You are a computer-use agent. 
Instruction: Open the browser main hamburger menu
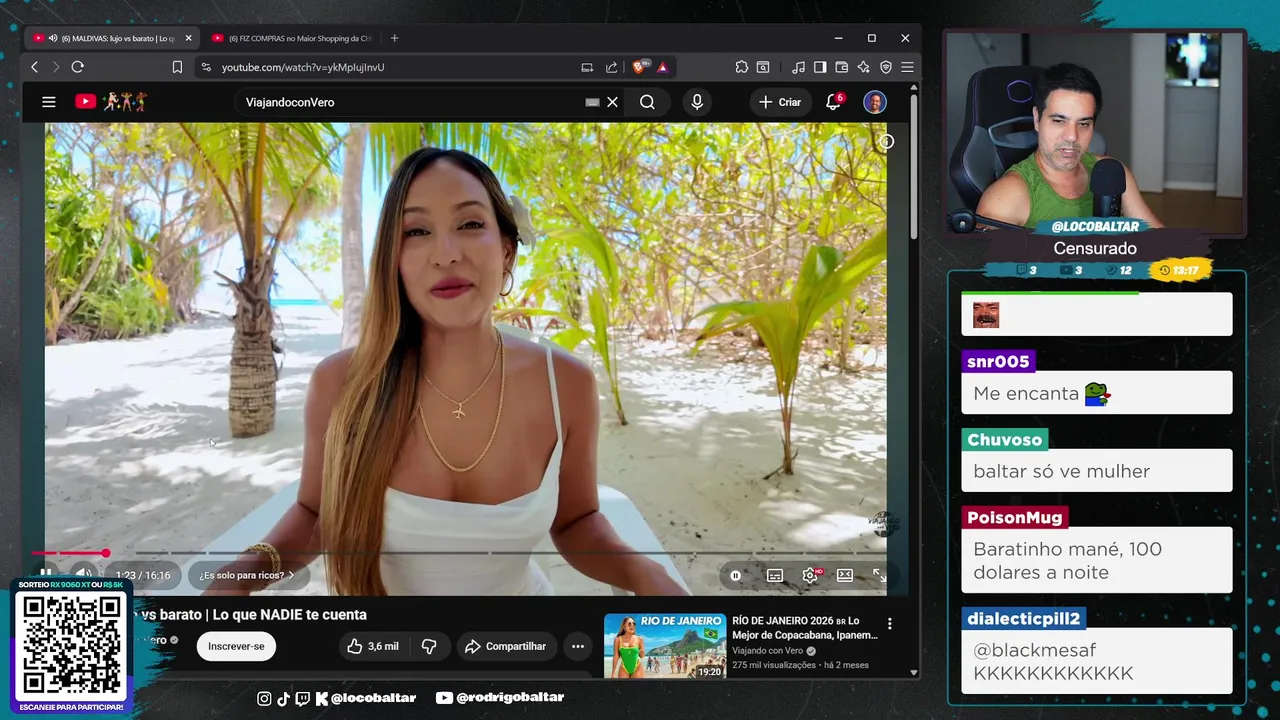click(907, 67)
